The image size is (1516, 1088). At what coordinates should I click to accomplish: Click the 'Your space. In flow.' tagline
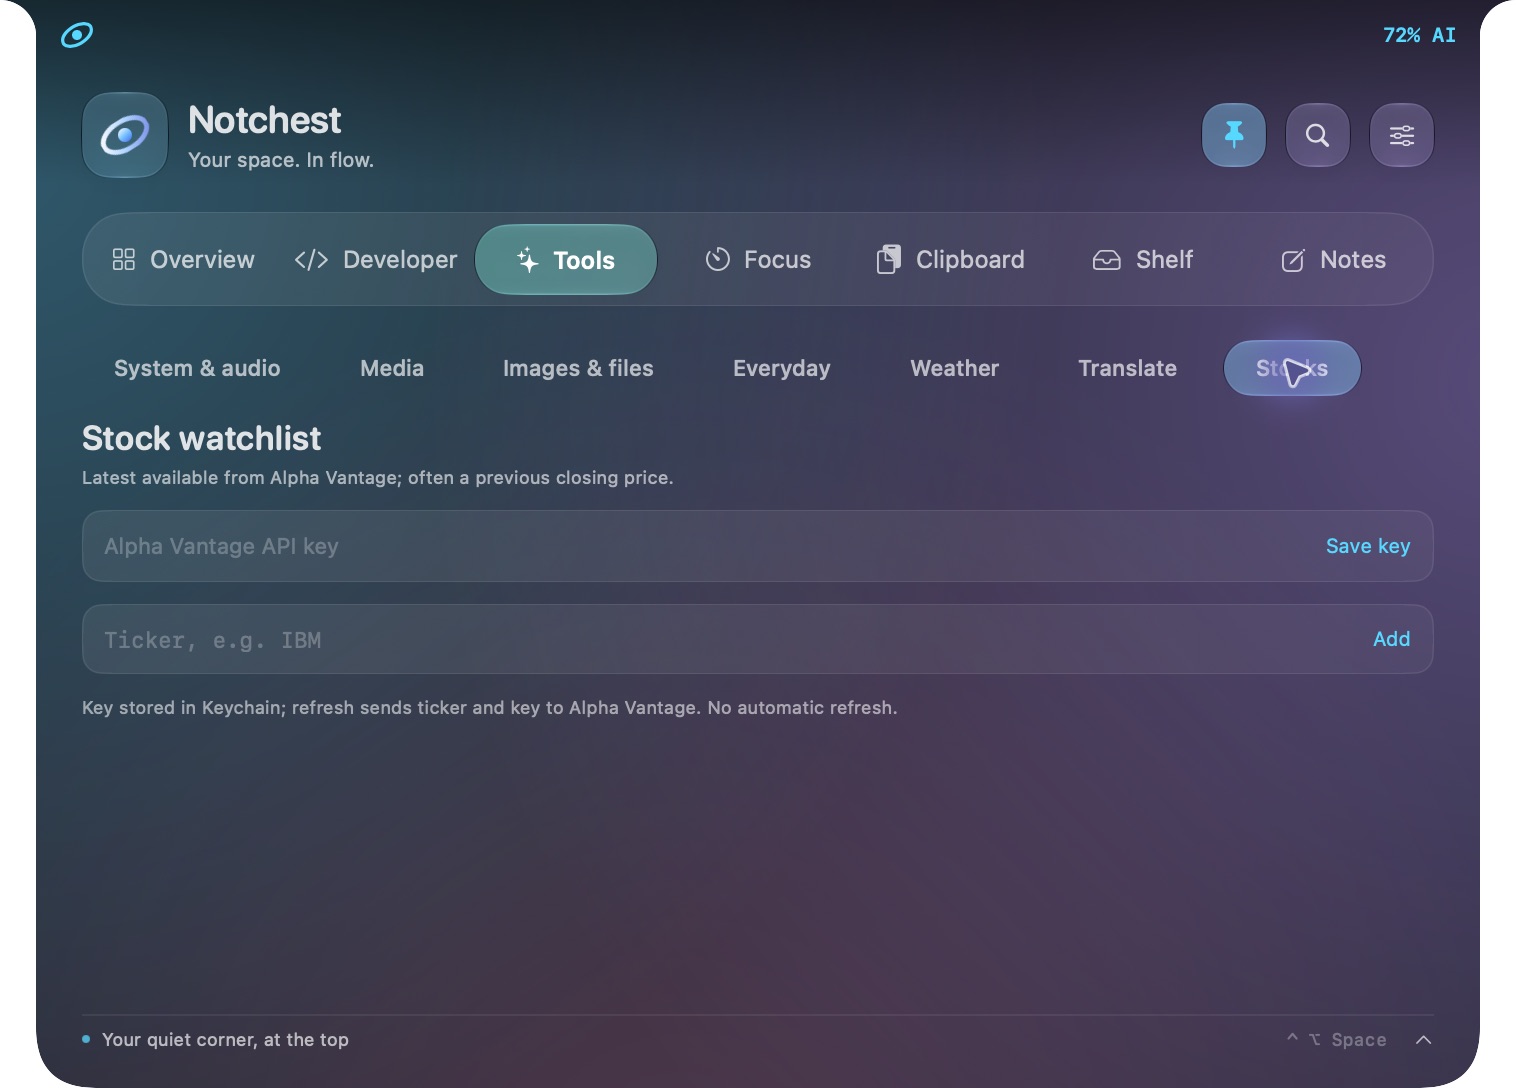pos(281,160)
